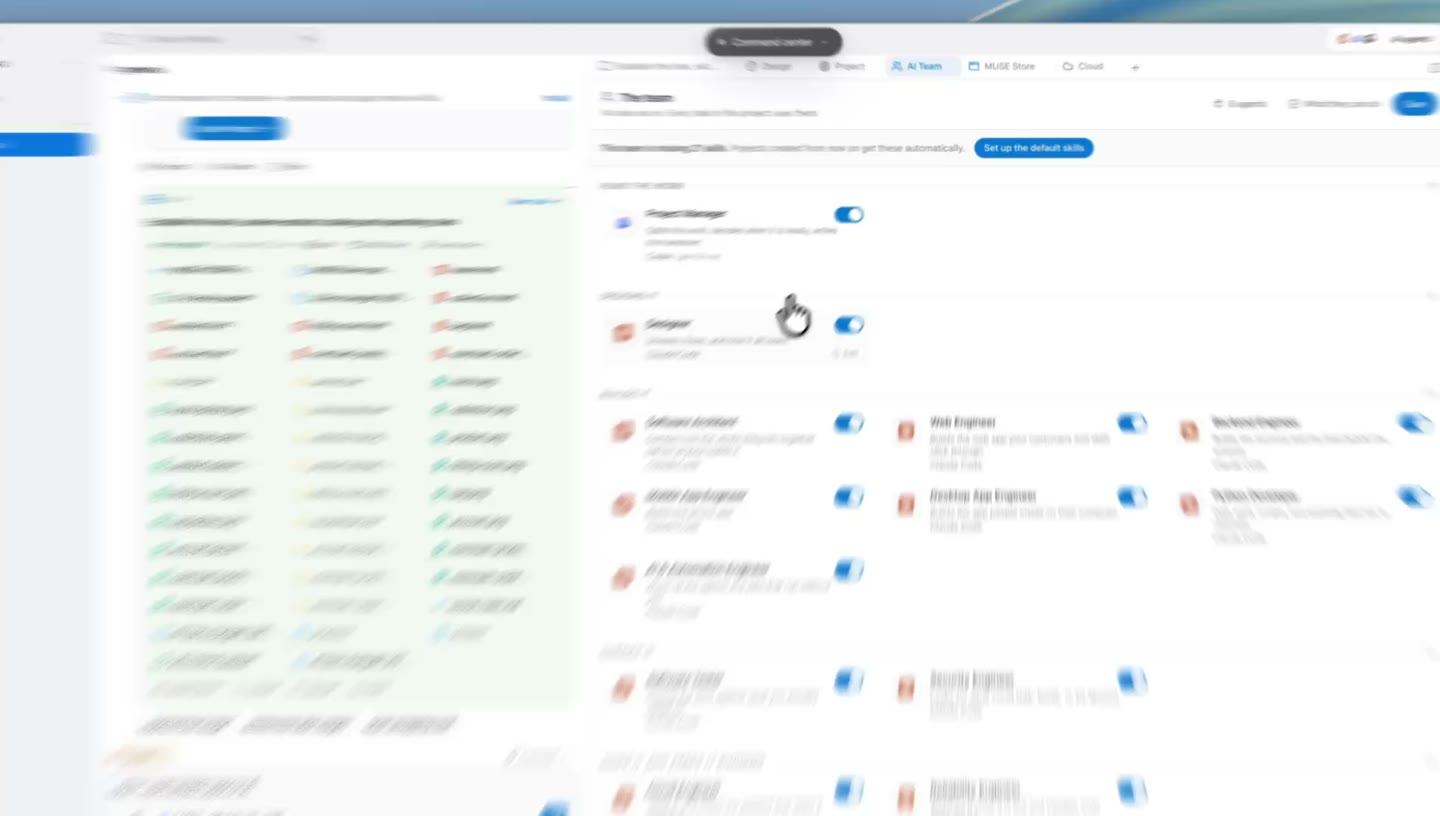Click the Software Architect role icon

(x=623, y=431)
